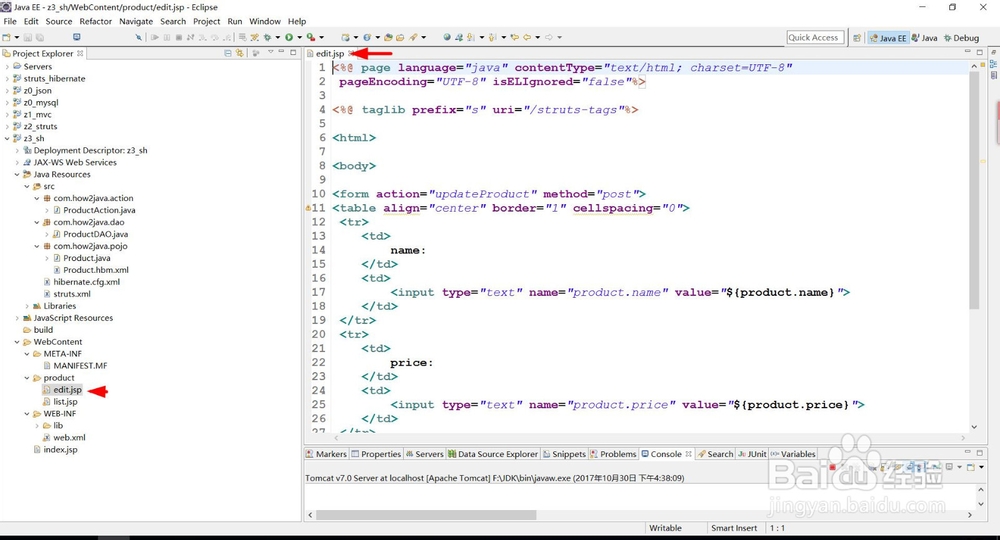Click the Back navigation arrow in toolbar
The image size is (1000, 540).
coord(527,37)
